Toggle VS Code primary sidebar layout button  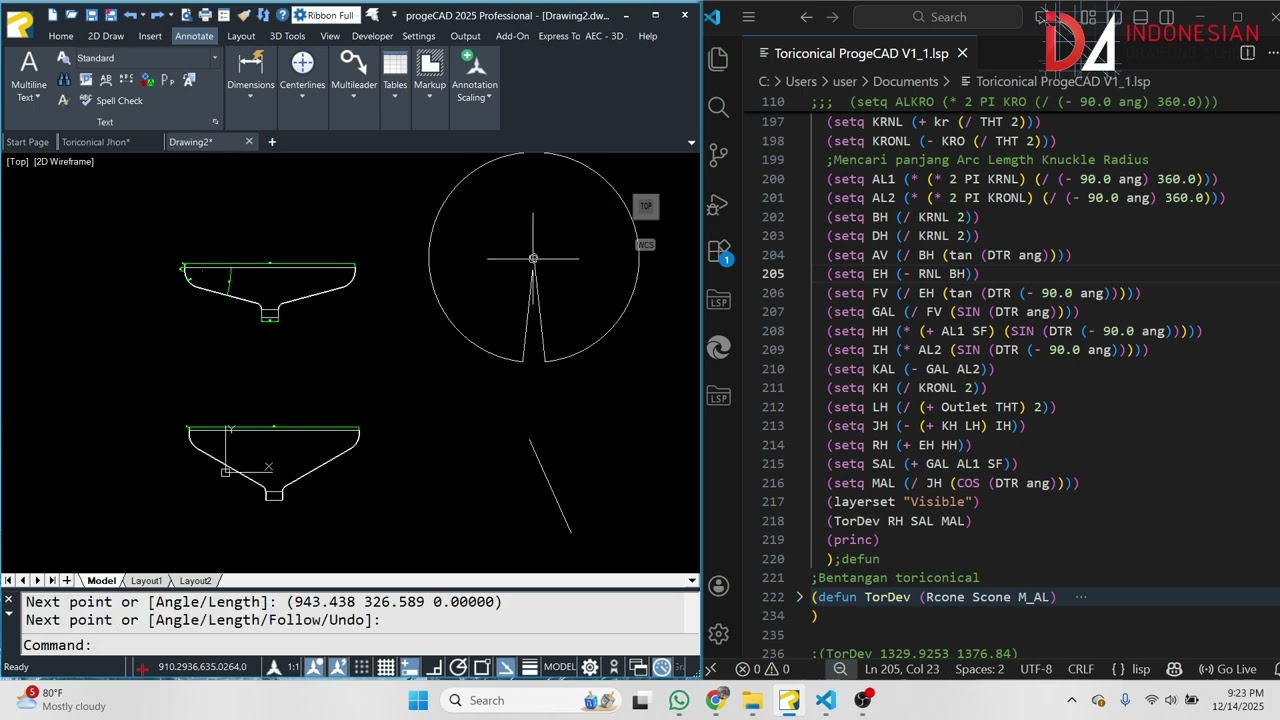tap(1114, 17)
